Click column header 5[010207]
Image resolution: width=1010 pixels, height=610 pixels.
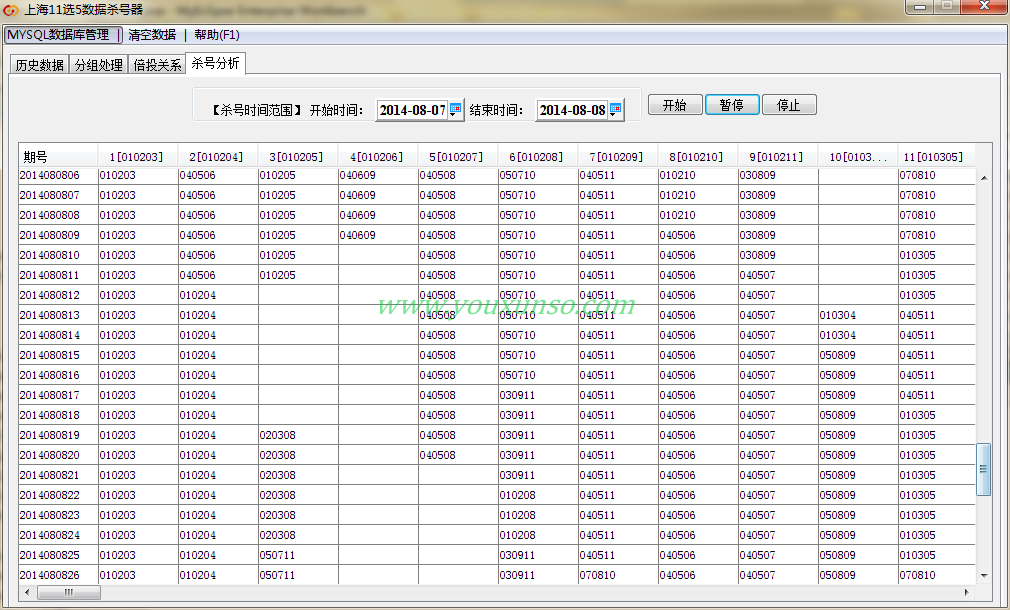(x=458, y=157)
